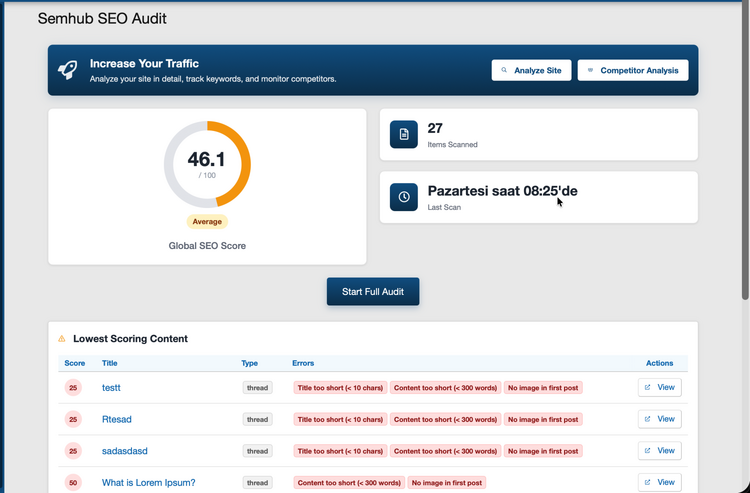Click the vertical page scrollbar
Viewport: 750px width, 493px height.
coord(745,150)
